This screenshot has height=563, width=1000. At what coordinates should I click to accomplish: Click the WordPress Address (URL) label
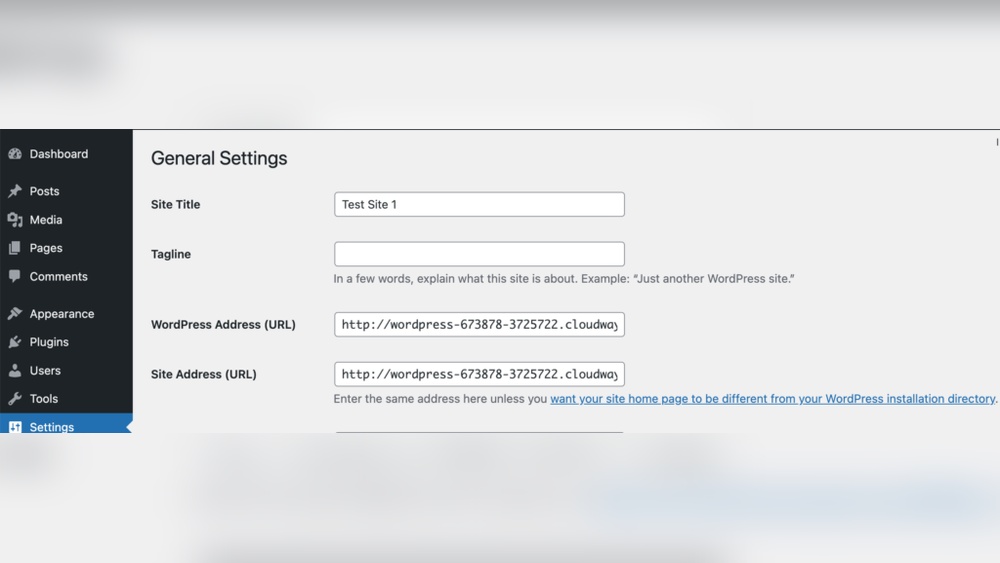[x=223, y=324]
